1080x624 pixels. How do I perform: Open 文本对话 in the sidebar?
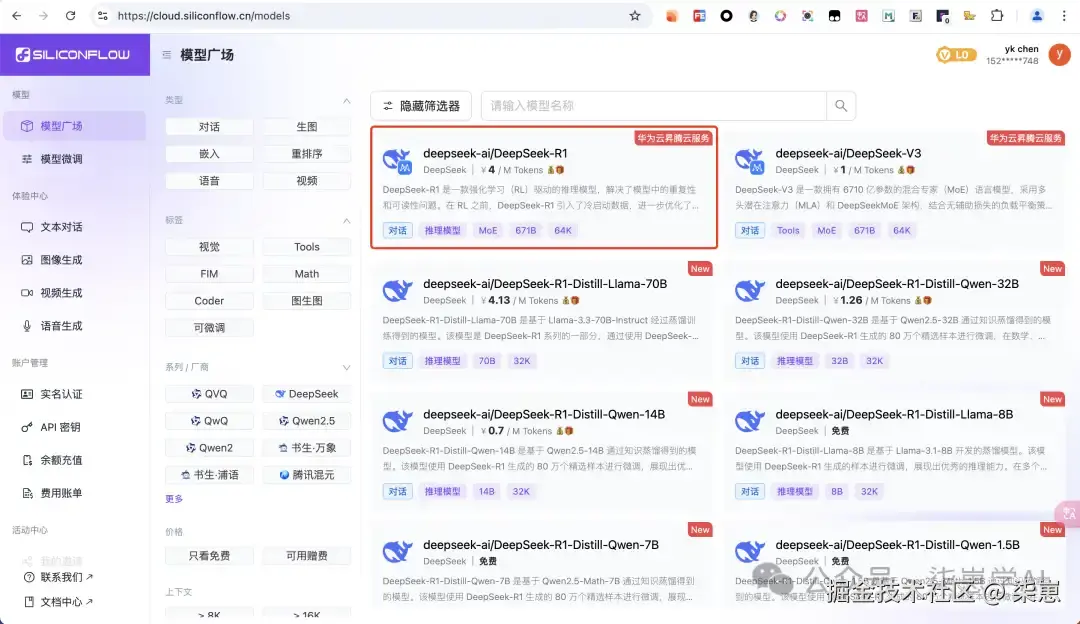tap(74, 227)
